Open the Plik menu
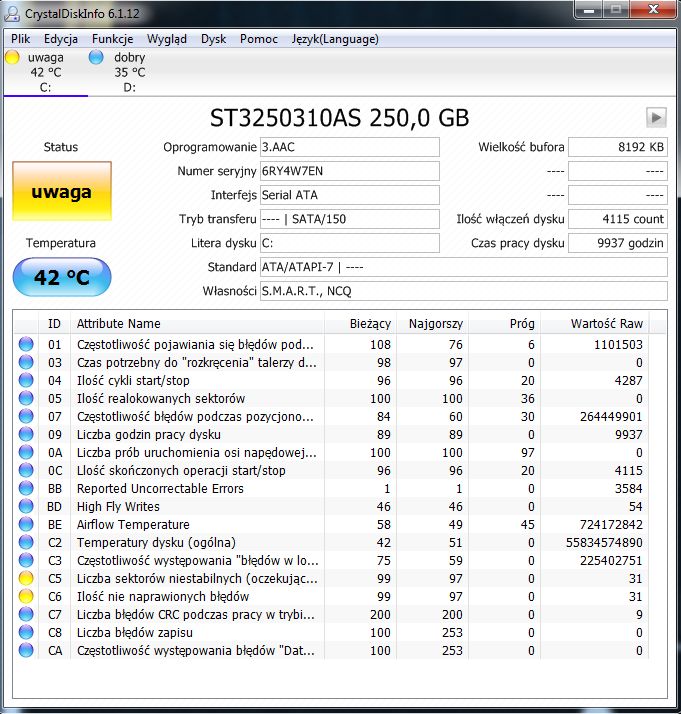Viewport: 681px width, 714px height. point(20,39)
